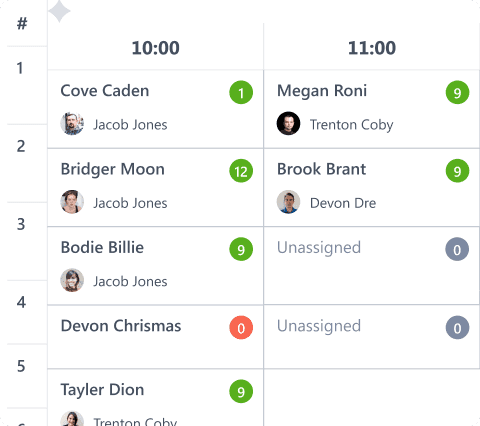Open the Tayler Dion appointment
Viewport: 480px width, 426px height.
point(155,397)
